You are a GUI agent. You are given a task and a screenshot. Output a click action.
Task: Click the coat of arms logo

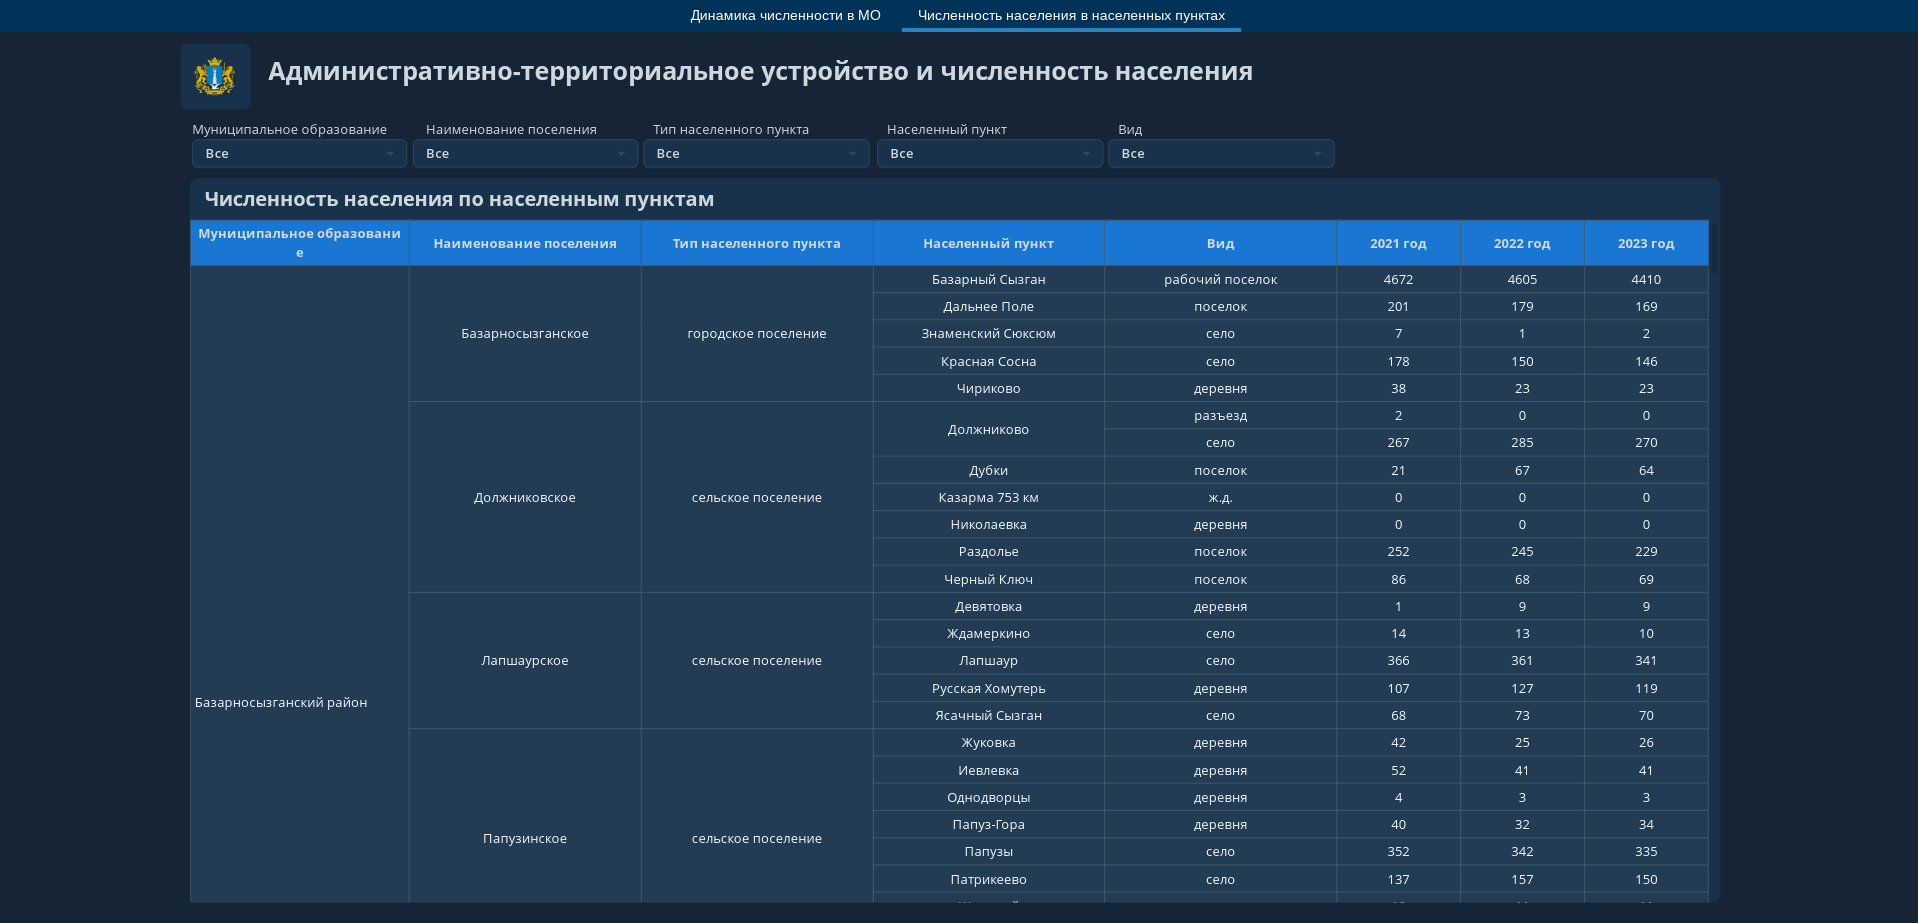(215, 76)
